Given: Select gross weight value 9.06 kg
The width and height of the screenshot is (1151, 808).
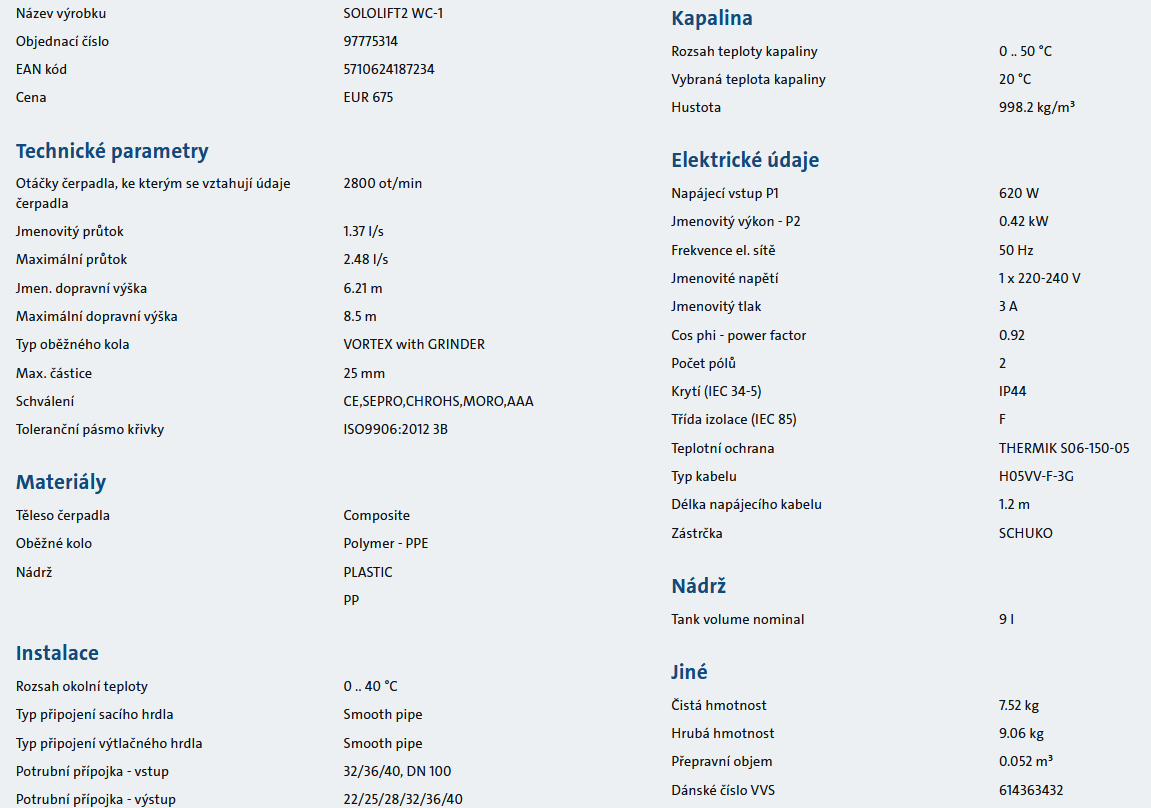Looking at the screenshot, I should point(1021,733).
